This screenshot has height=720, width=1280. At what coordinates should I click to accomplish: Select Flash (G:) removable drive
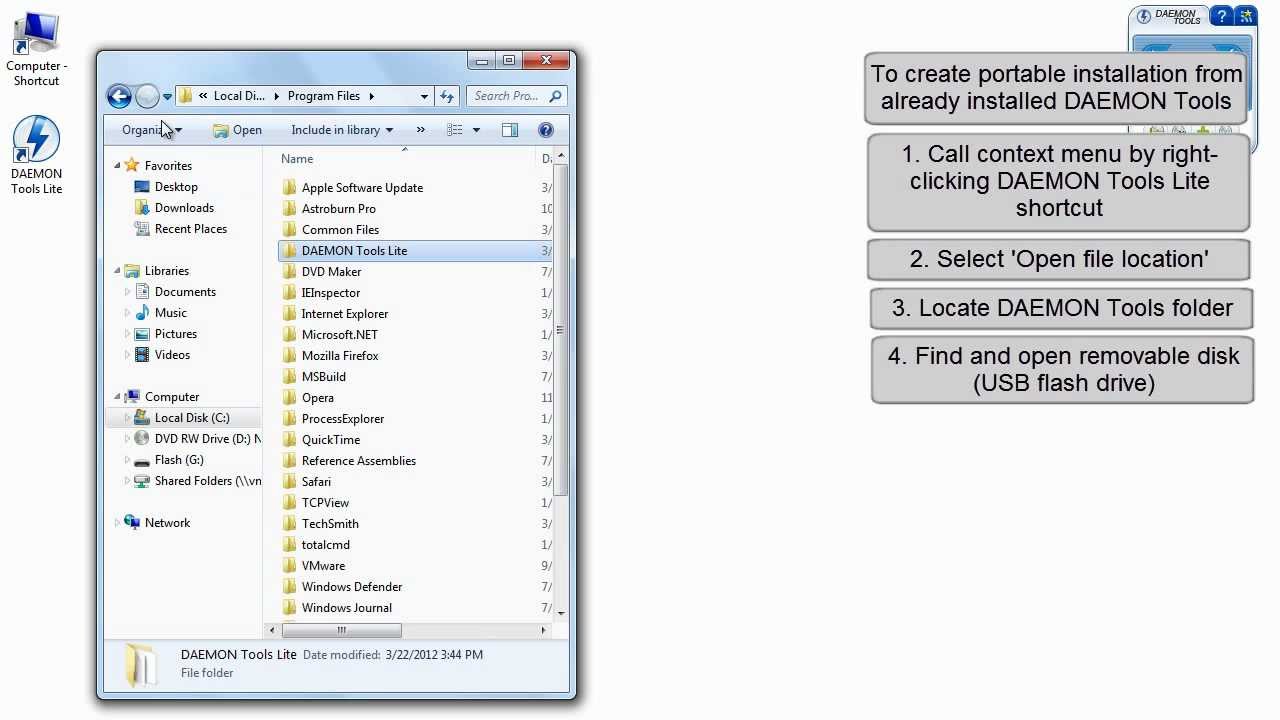click(x=179, y=460)
